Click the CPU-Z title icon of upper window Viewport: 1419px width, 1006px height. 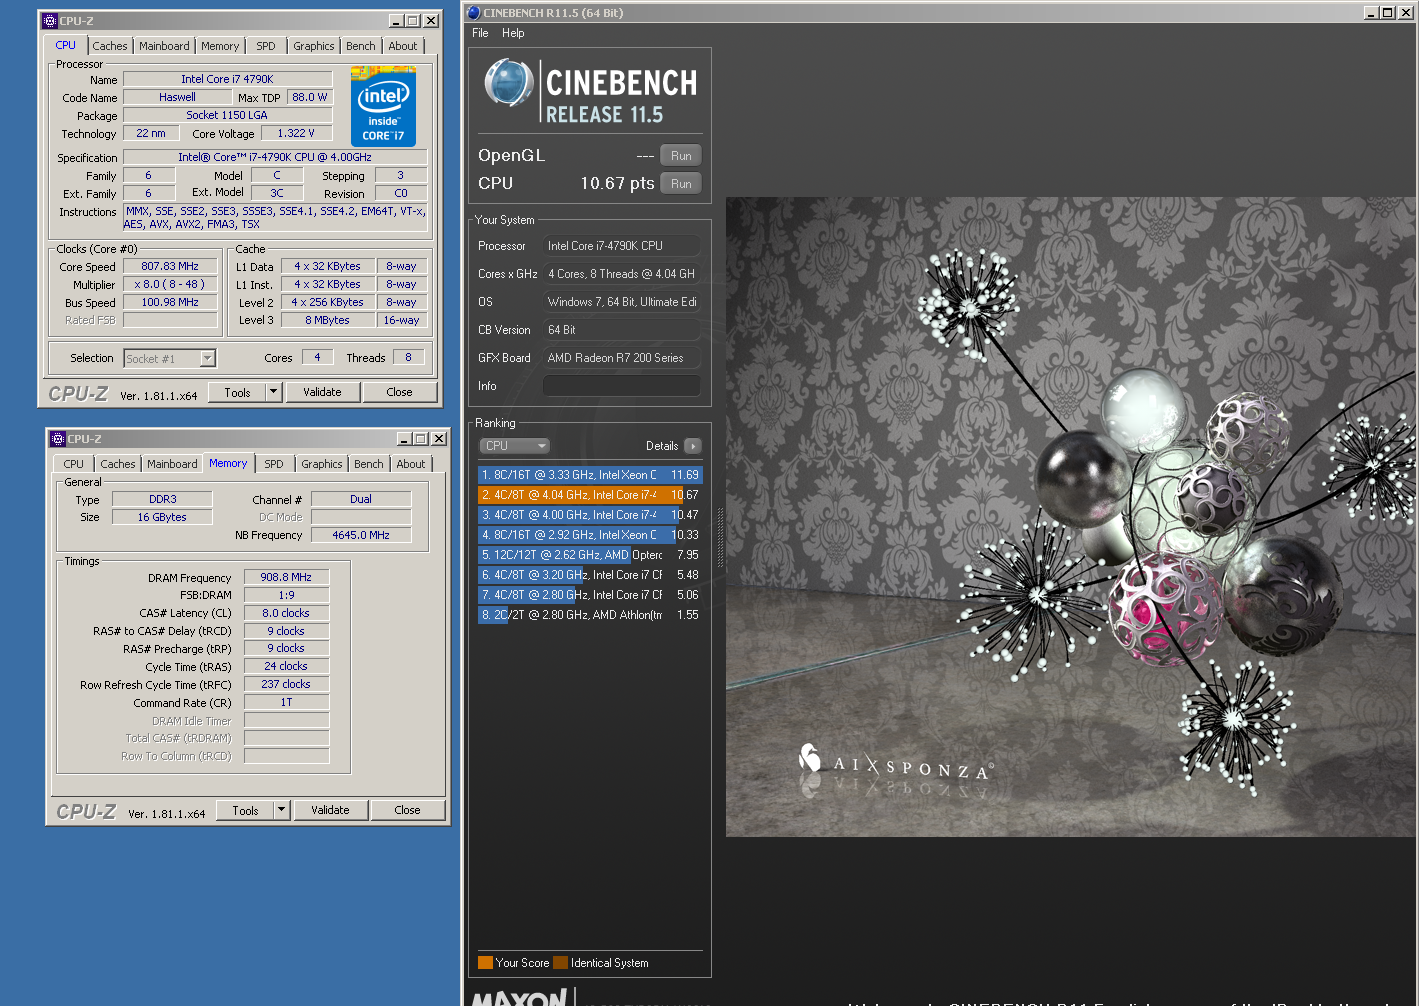click(50, 20)
